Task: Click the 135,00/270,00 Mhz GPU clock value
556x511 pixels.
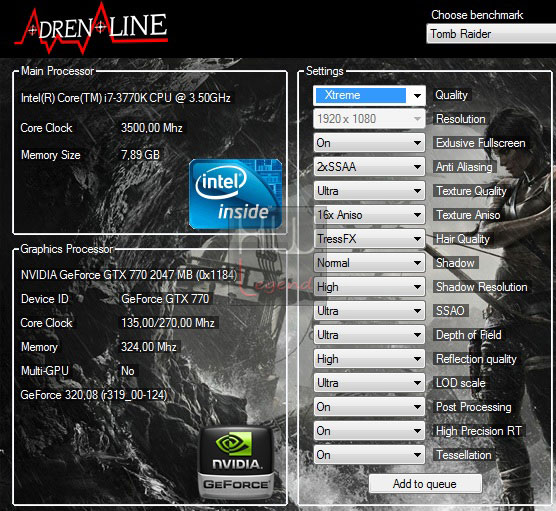Action: point(168,323)
